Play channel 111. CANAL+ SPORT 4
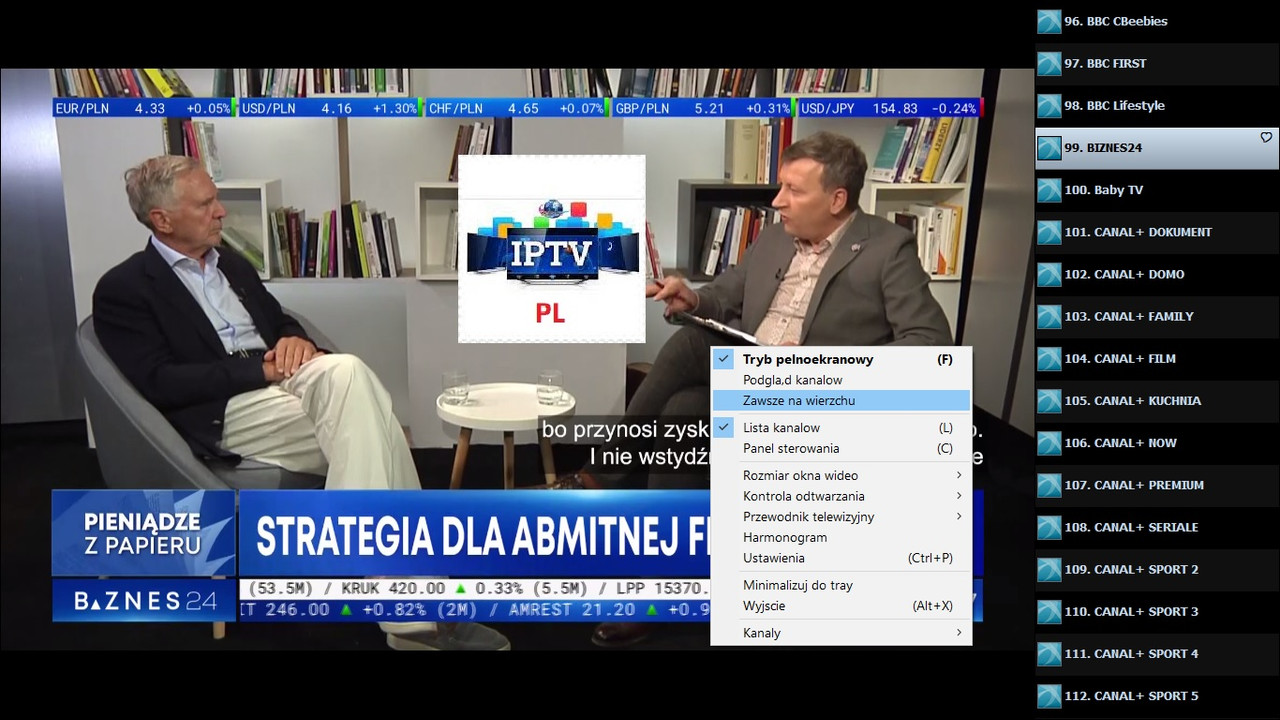This screenshot has height=720, width=1280. pos(1157,654)
